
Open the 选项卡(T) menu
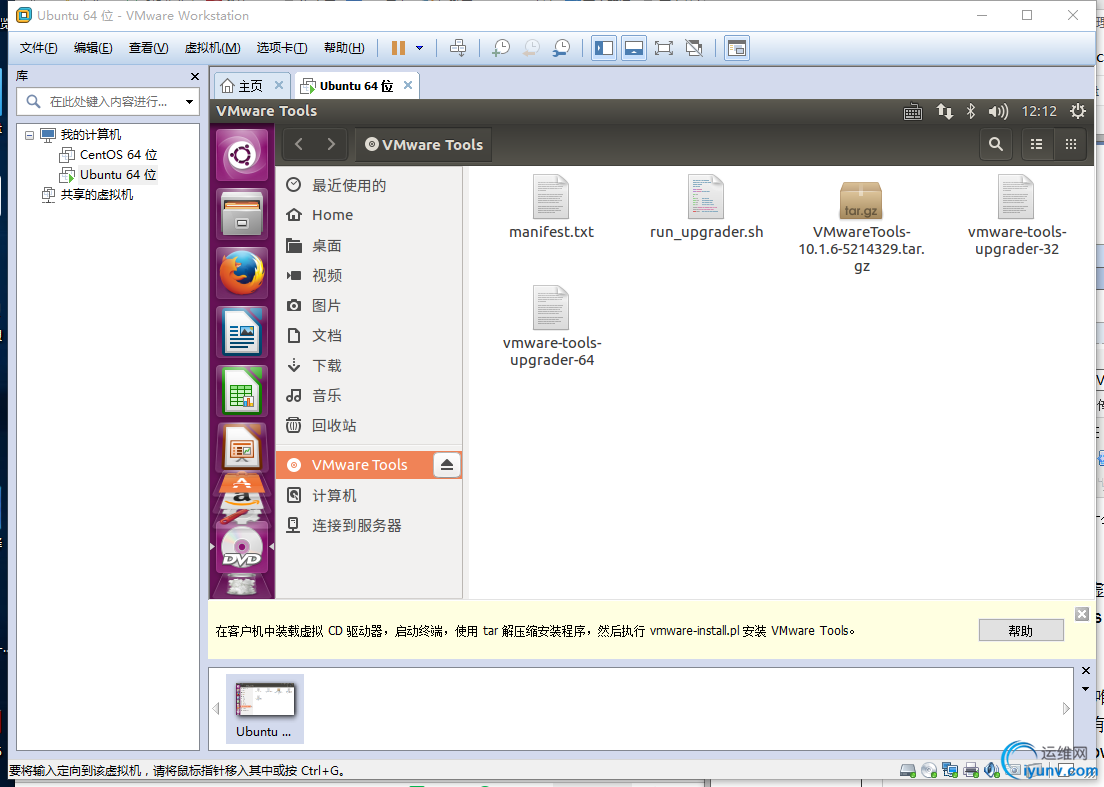coord(282,48)
